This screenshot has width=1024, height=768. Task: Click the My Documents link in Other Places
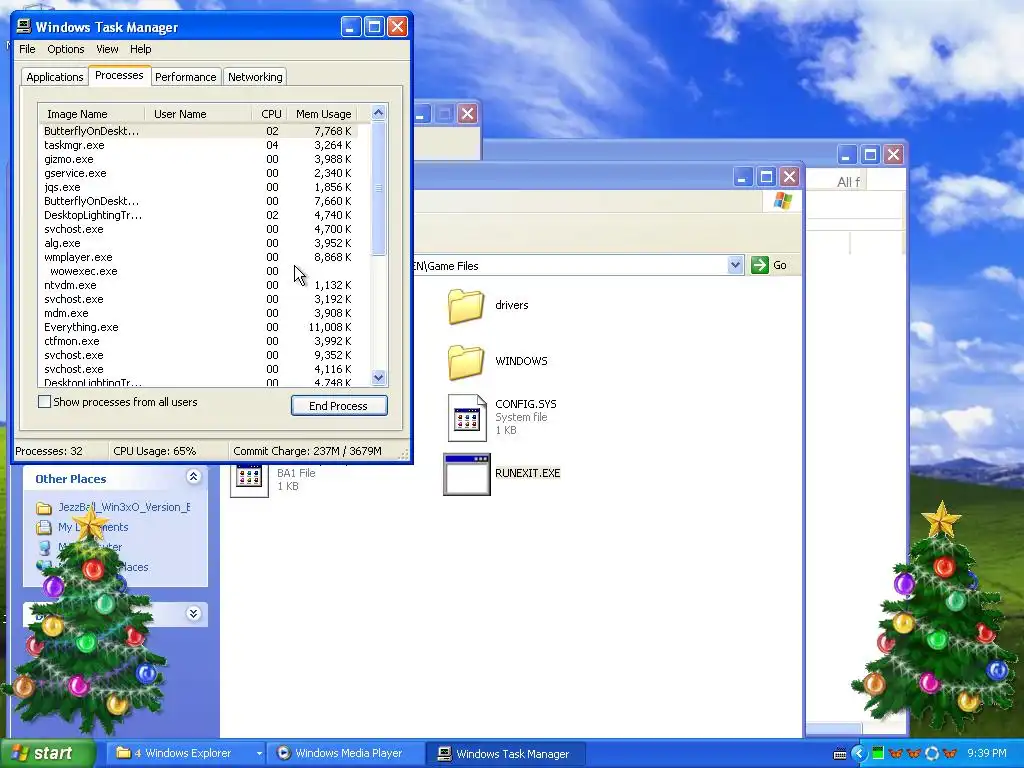click(x=93, y=527)
